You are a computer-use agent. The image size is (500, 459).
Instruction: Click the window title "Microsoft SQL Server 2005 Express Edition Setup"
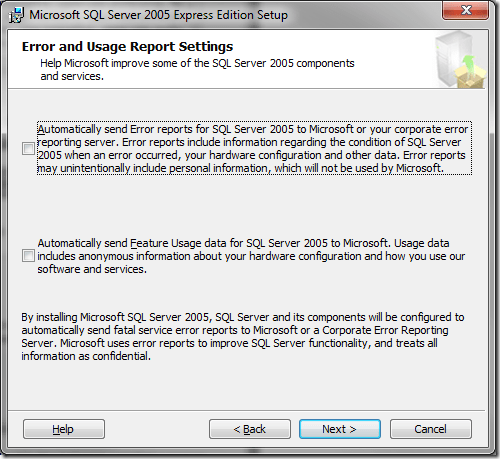(x=158, y=15)
